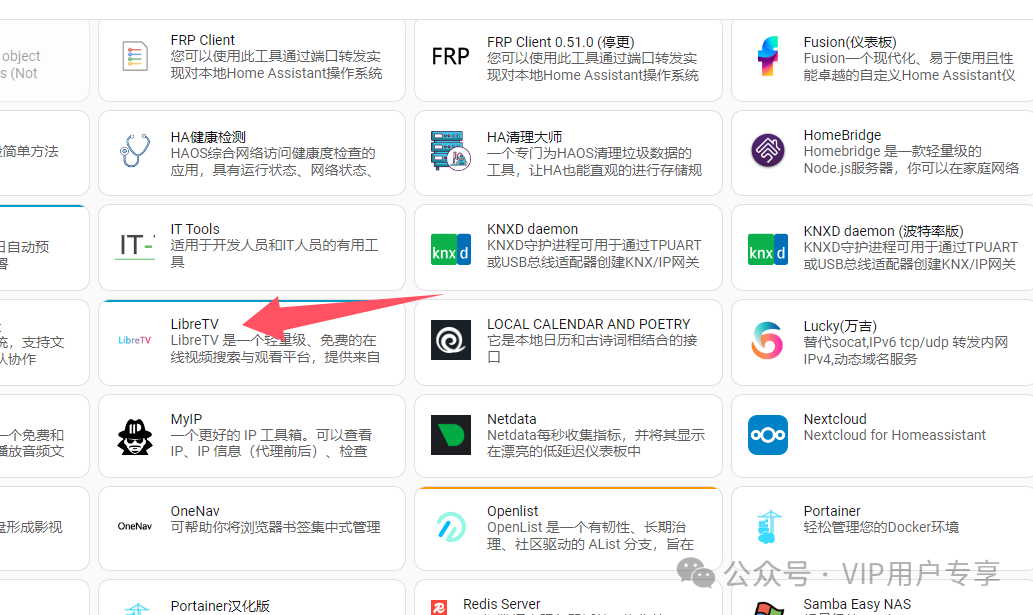Open the Netdata title
The width and height of the screenshot is (1033, 615).
pyautogui.click(x=511, y=419)
